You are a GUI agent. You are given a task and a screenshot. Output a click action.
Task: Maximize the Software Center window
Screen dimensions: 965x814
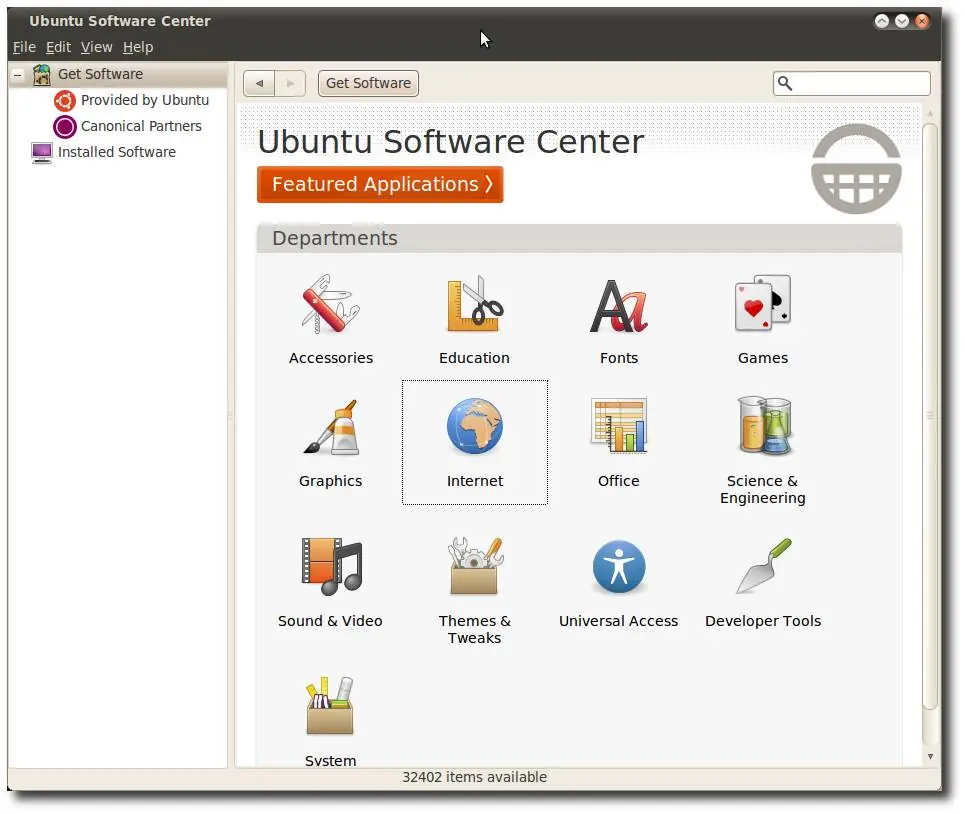tap(882, 22)
